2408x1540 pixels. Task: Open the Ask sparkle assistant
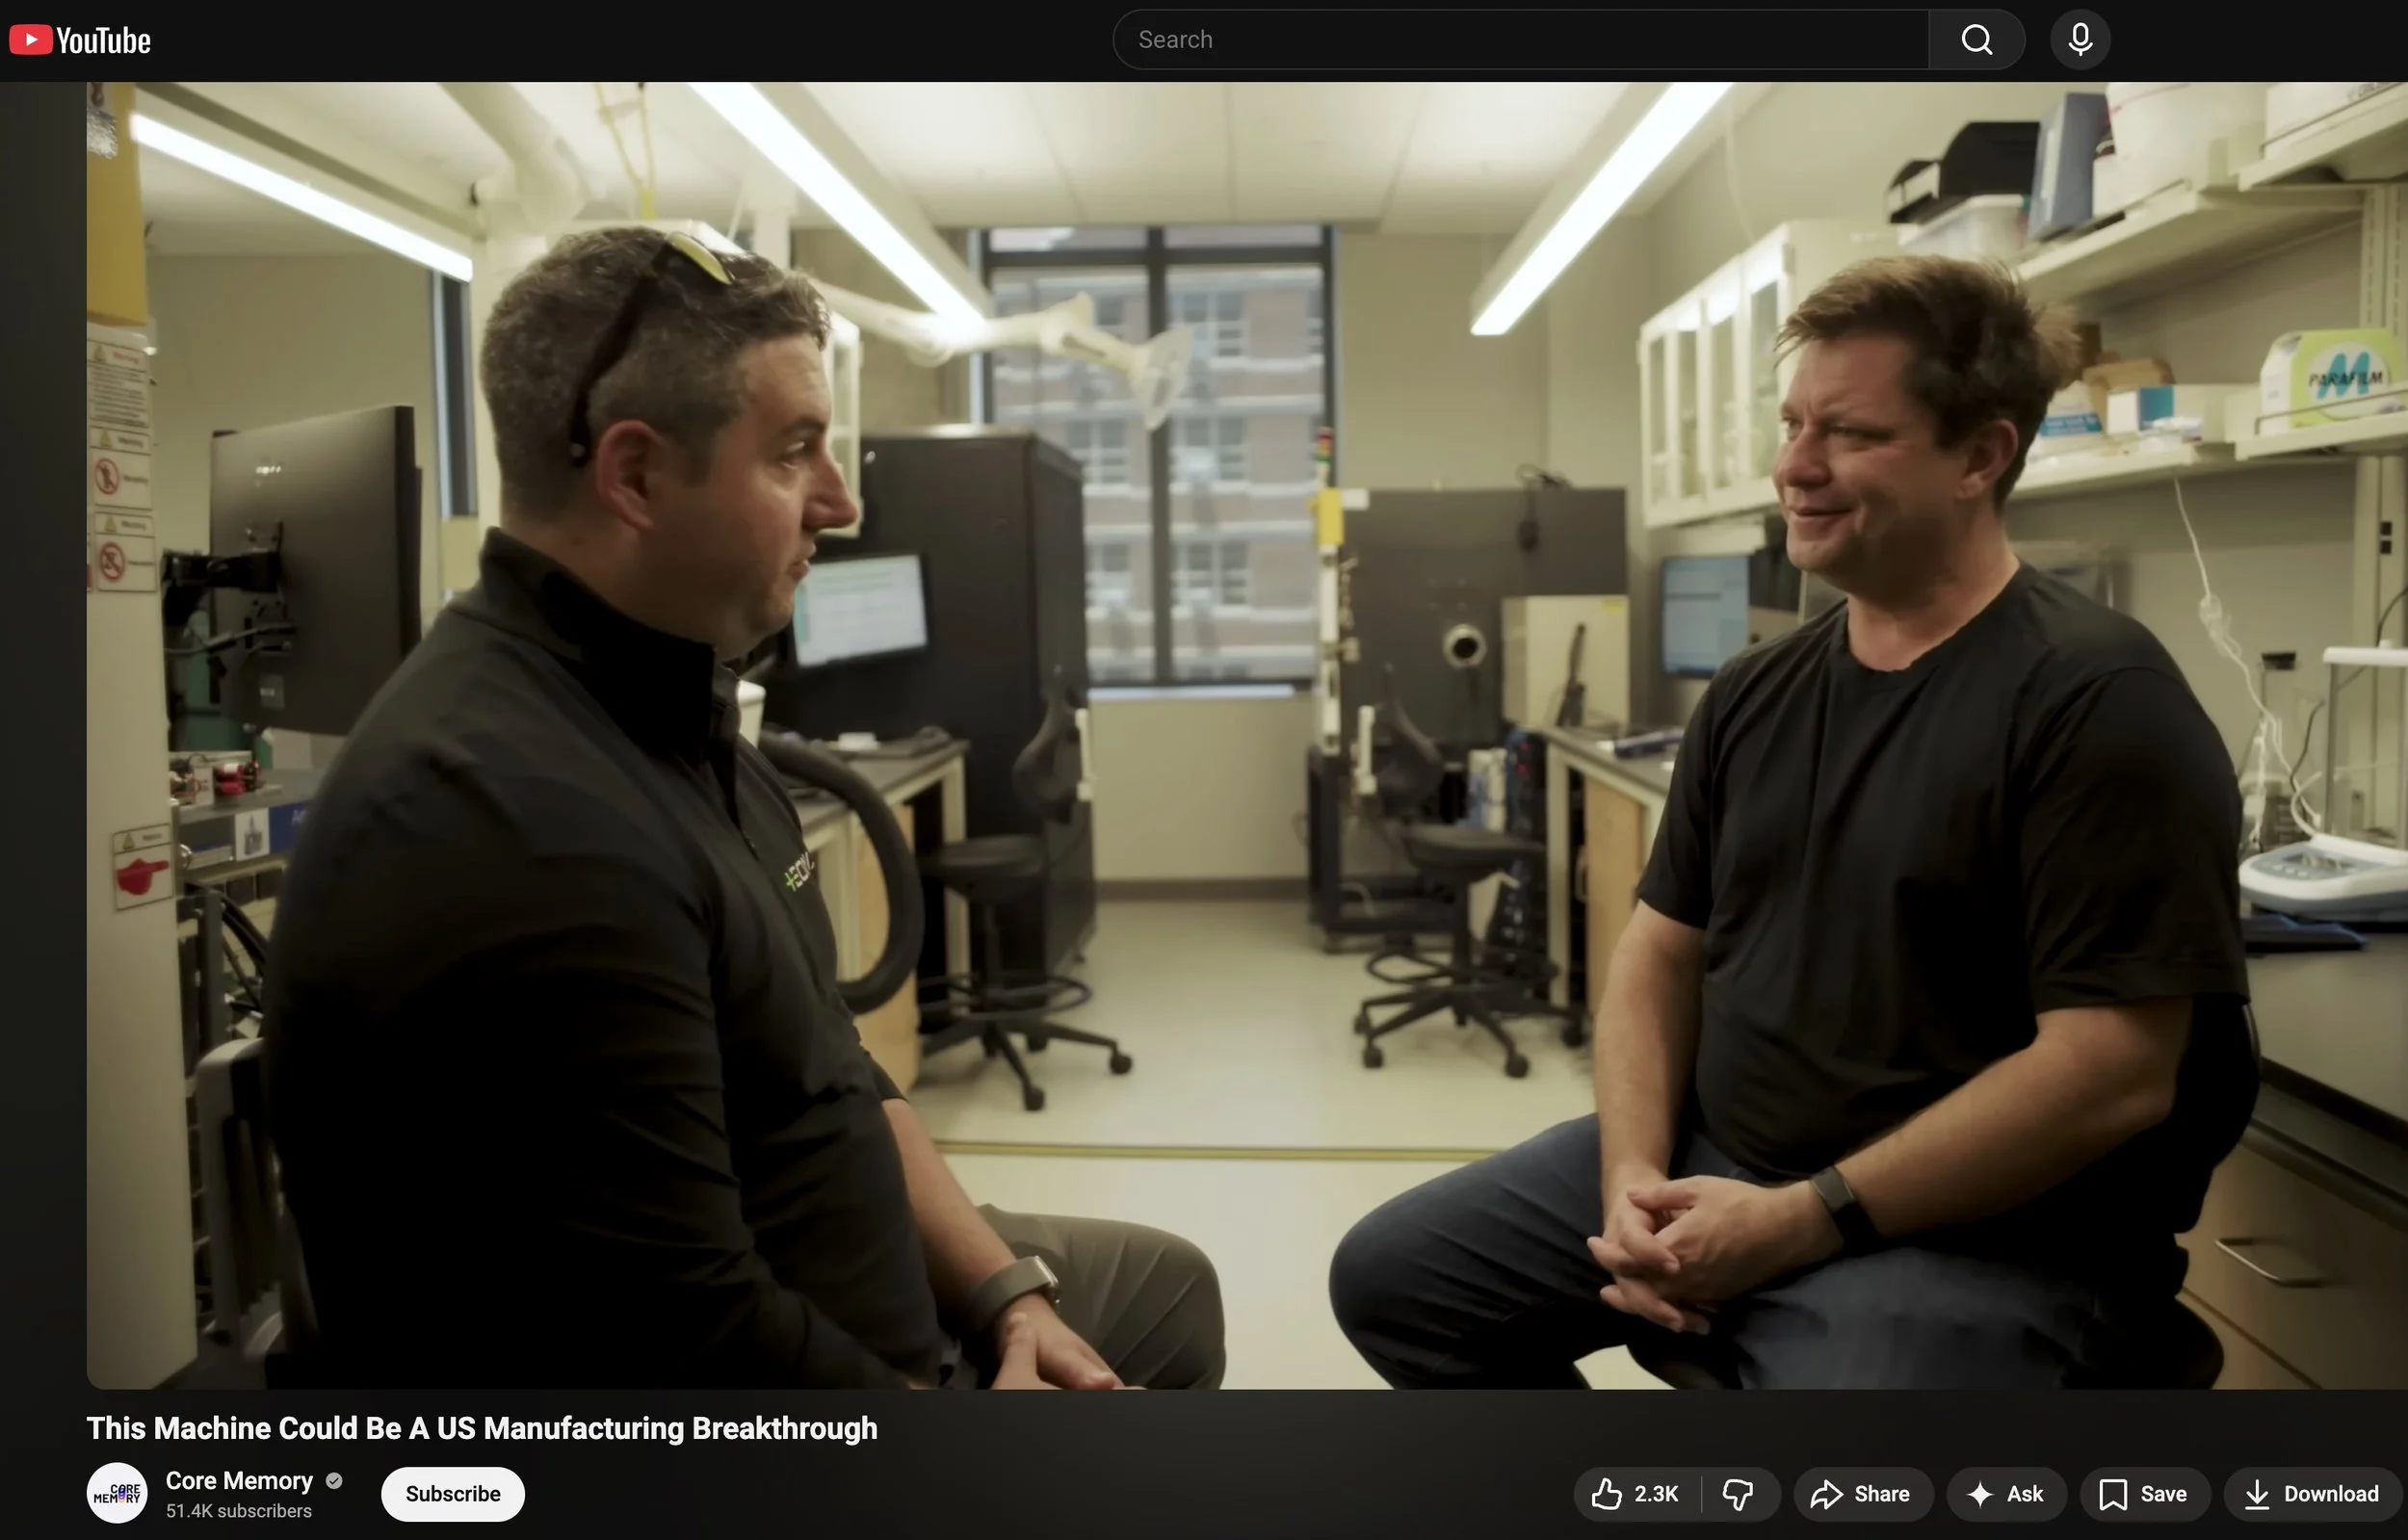(x=2006, y=1494)
